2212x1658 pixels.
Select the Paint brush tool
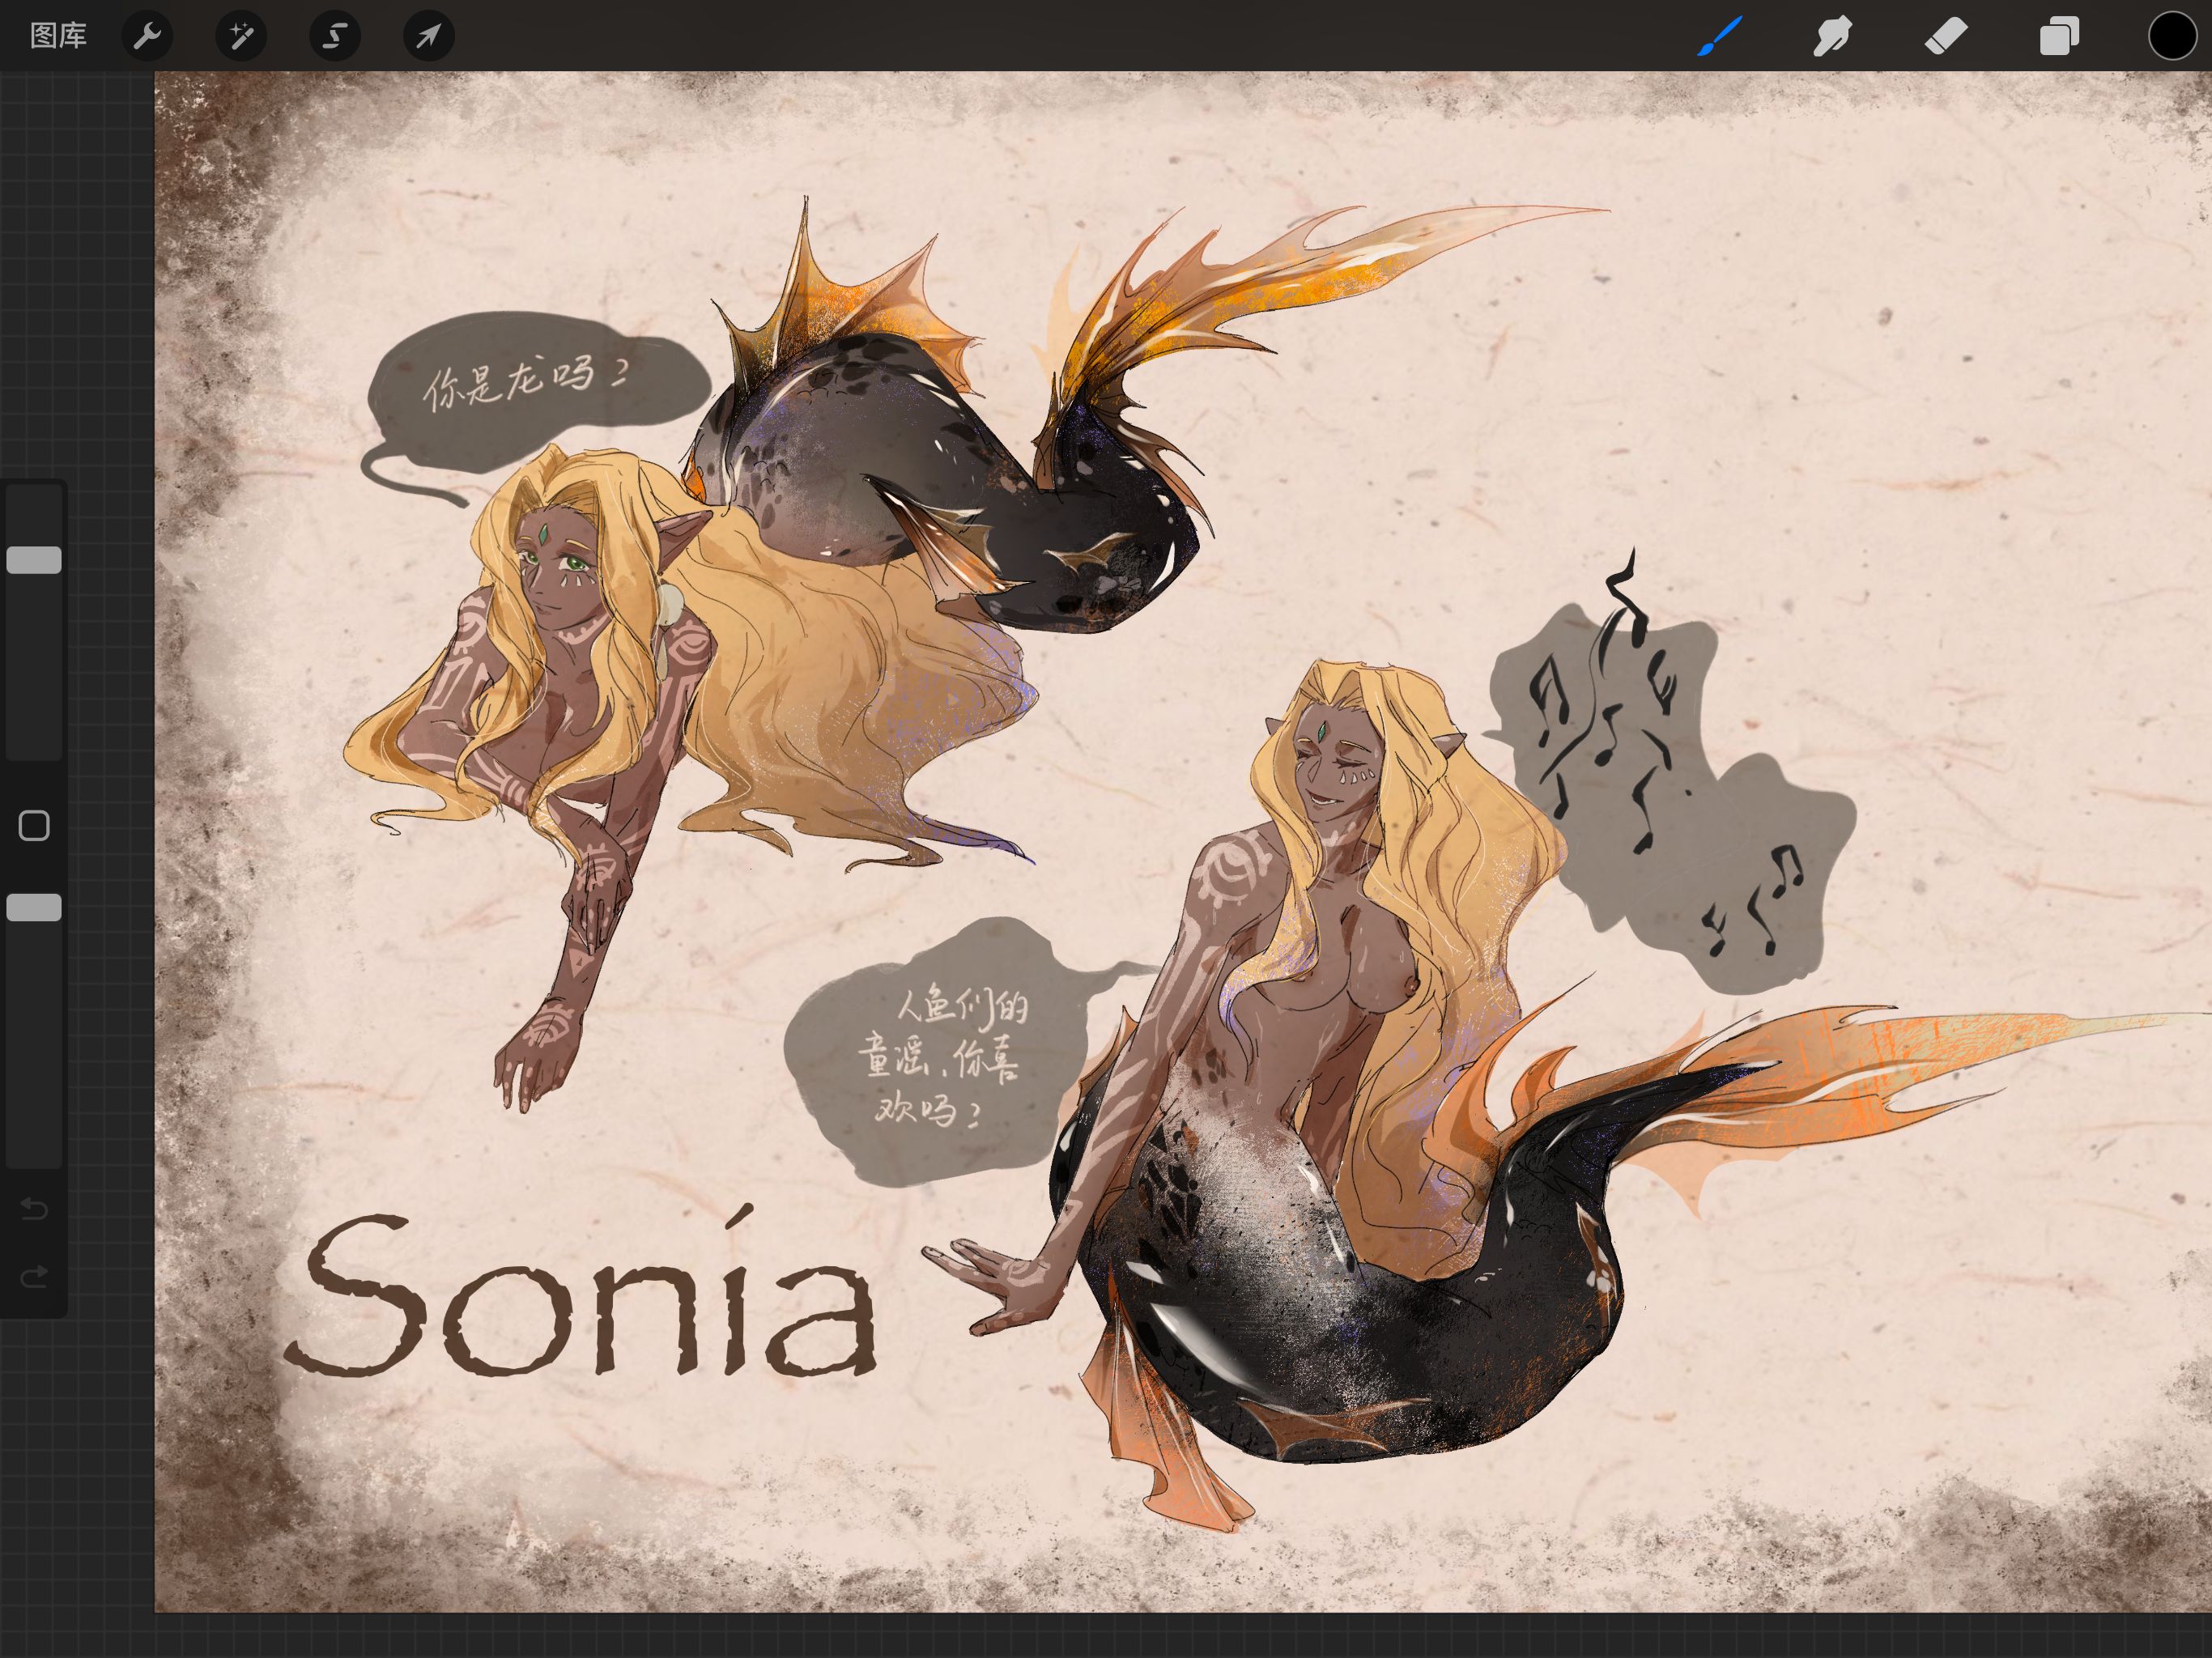(x=1720, y=37)
